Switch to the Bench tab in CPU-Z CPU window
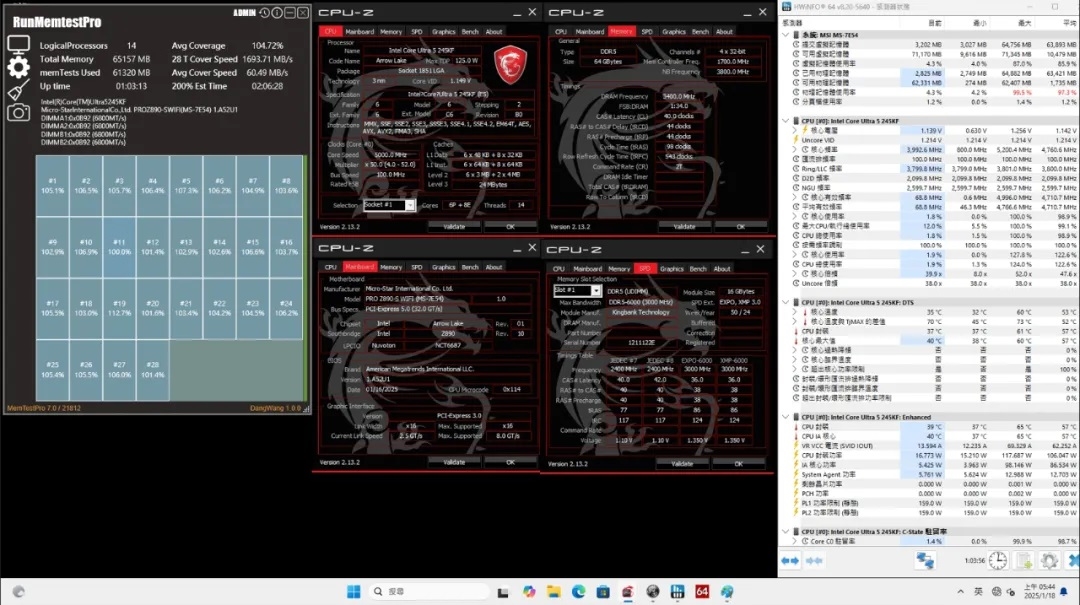 (470, 31)
